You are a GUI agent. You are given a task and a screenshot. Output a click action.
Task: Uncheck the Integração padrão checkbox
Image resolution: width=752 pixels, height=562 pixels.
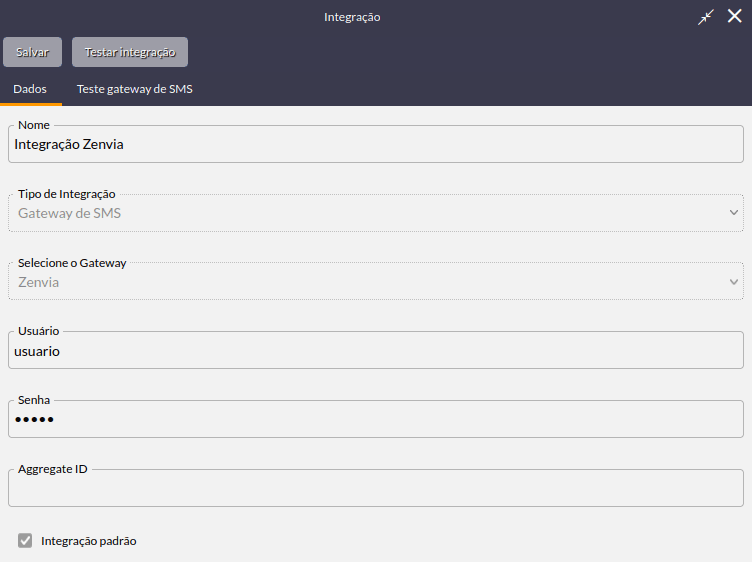[25, 540]
